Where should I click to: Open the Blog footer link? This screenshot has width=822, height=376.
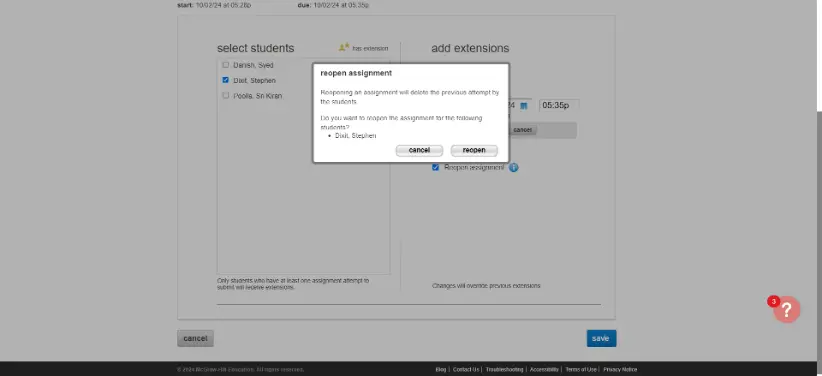(440, 370)
